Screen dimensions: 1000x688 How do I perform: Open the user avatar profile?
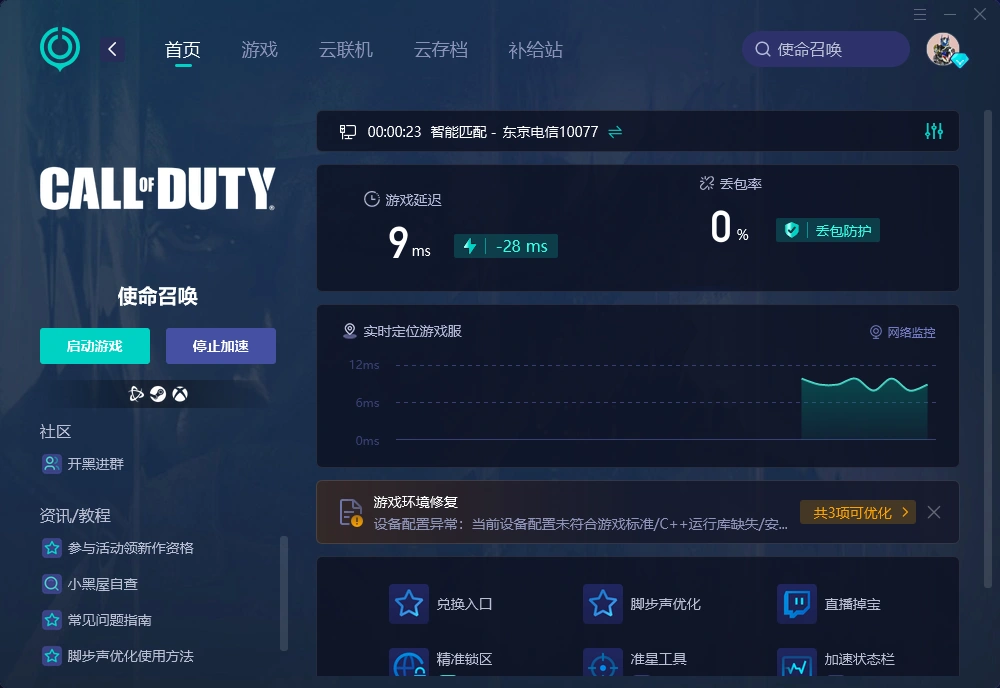pos(943,49)
